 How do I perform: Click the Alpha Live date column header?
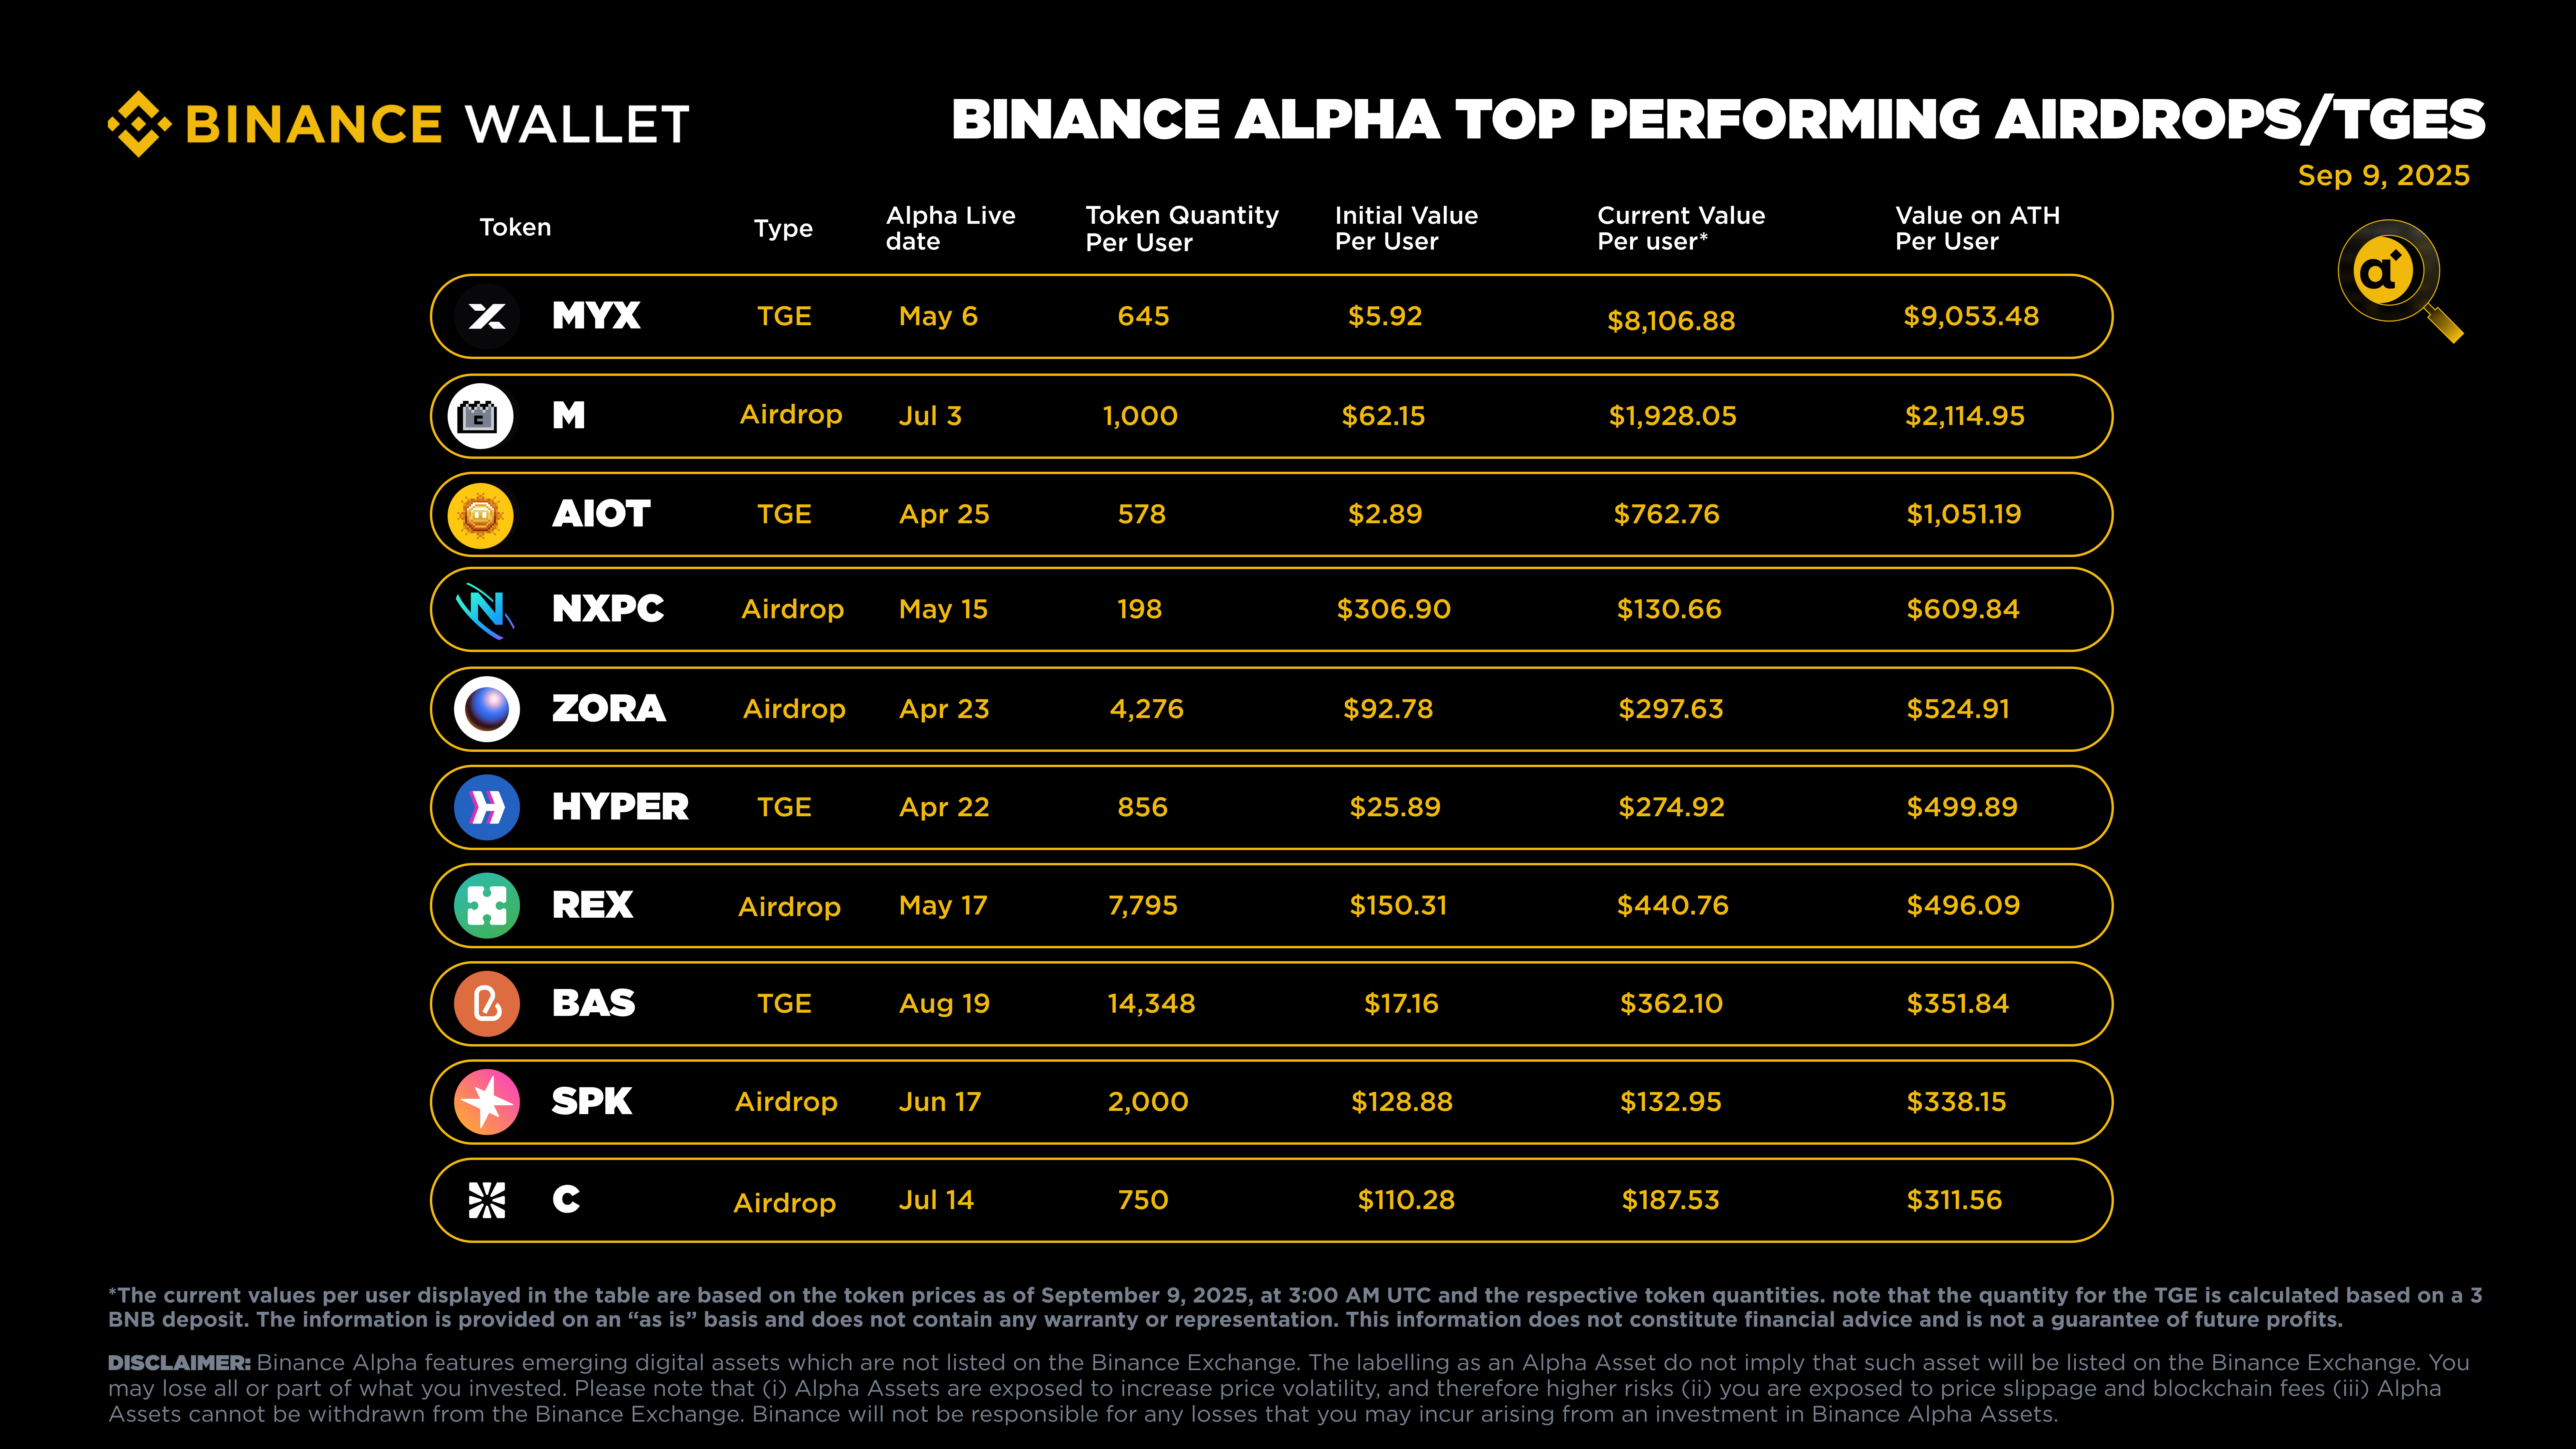click(x=950, y=228)
